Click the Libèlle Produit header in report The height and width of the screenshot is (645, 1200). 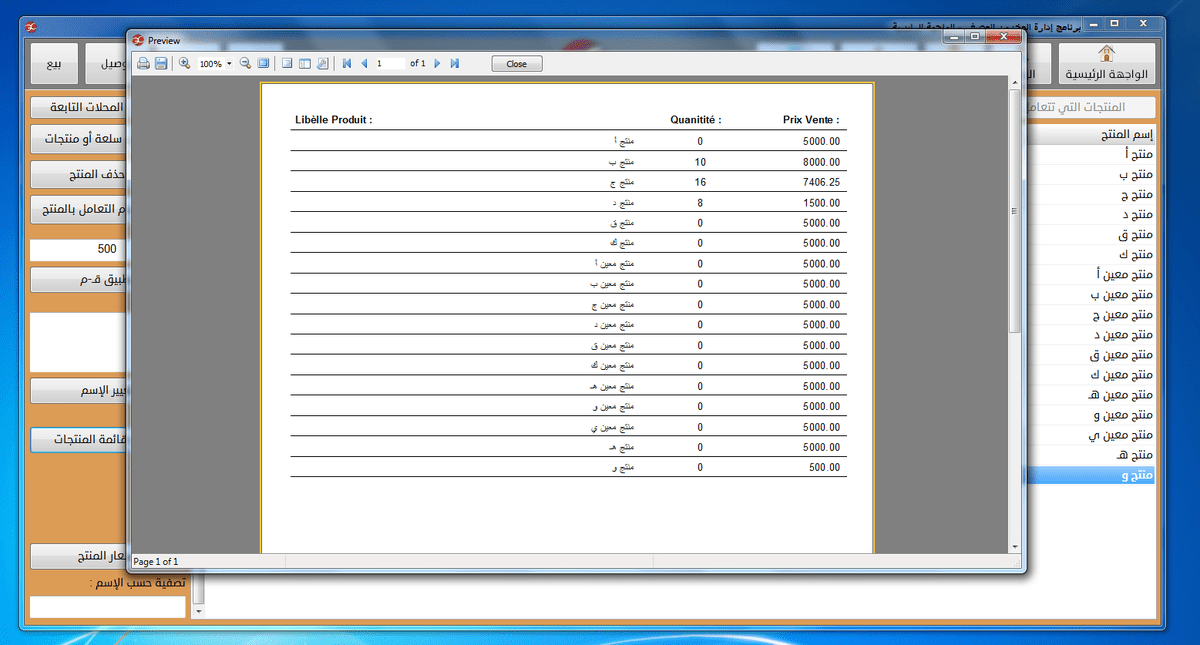pyautogui.click(x=334, y=120)
